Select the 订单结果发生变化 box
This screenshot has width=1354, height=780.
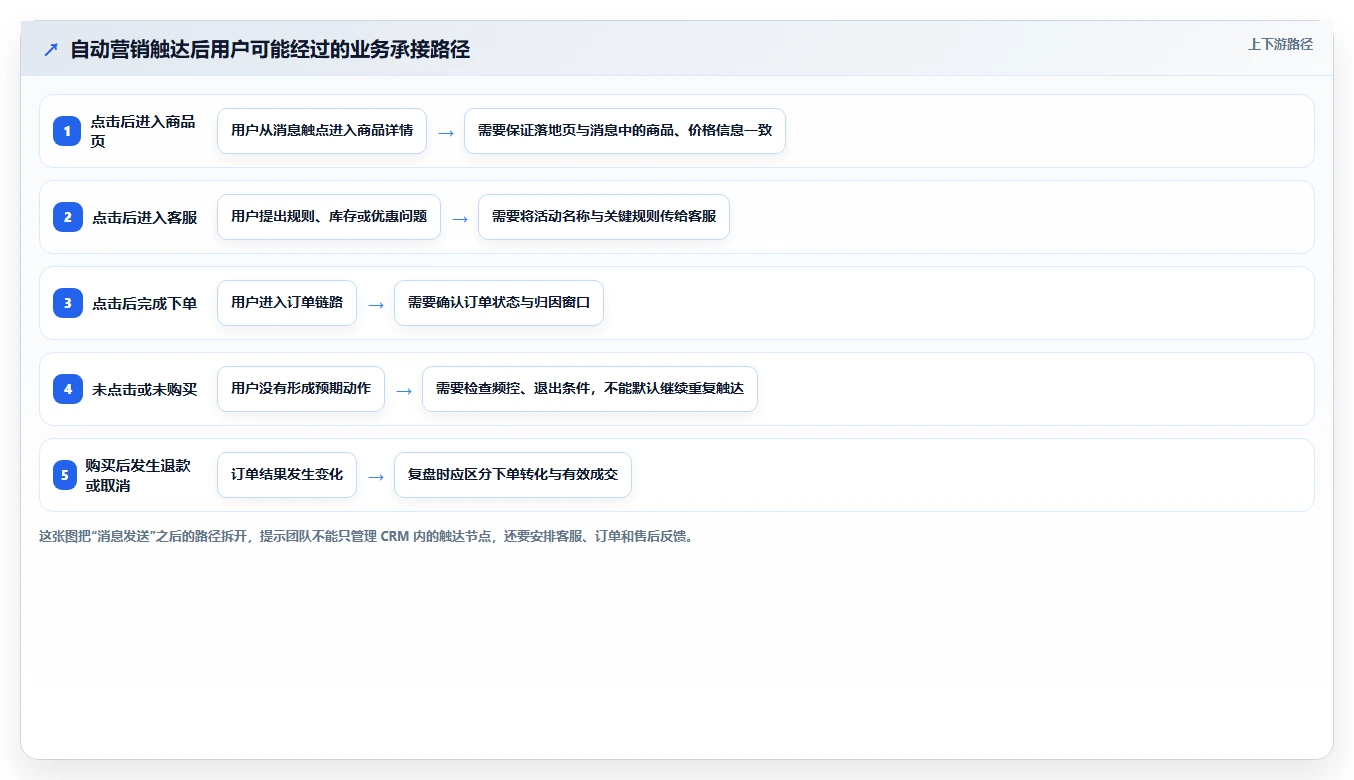click(x=287, y=475)
